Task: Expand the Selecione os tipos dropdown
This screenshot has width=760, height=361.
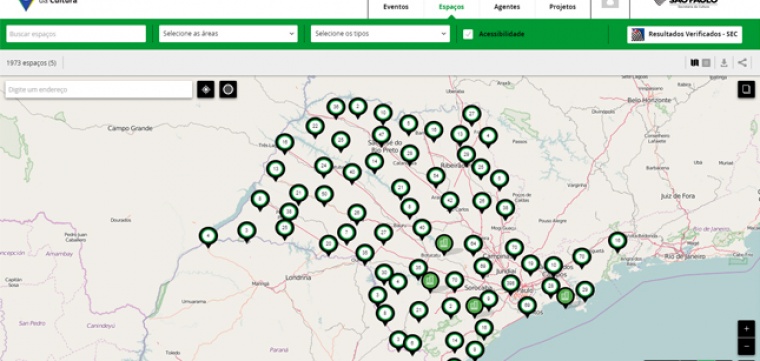Action: click(x=380, y=34)
